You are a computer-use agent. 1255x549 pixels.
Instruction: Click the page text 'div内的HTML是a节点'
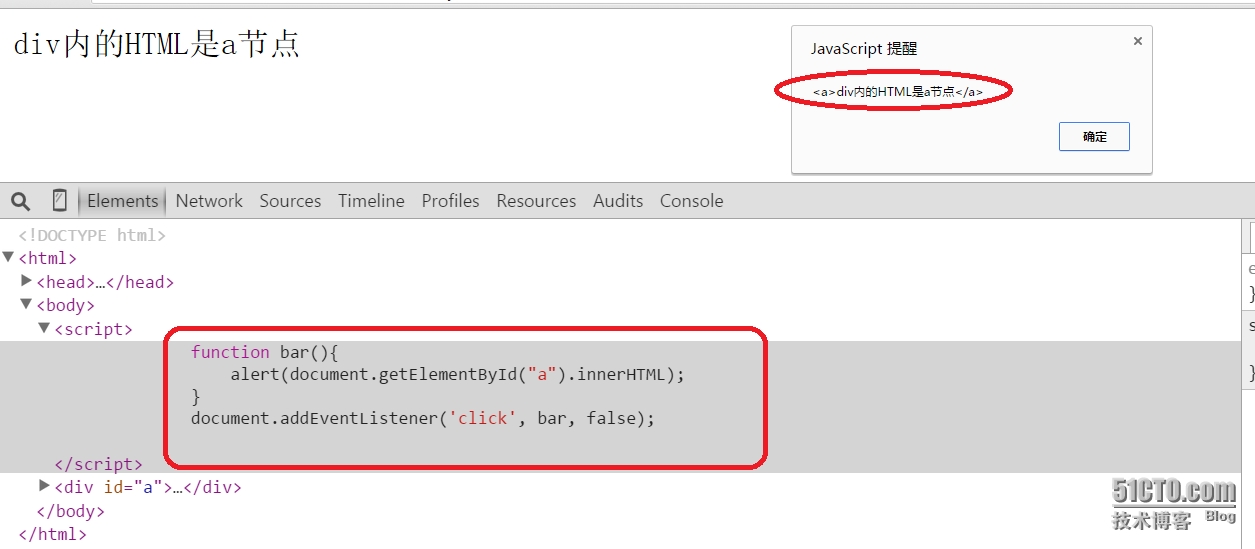point(156,45)
